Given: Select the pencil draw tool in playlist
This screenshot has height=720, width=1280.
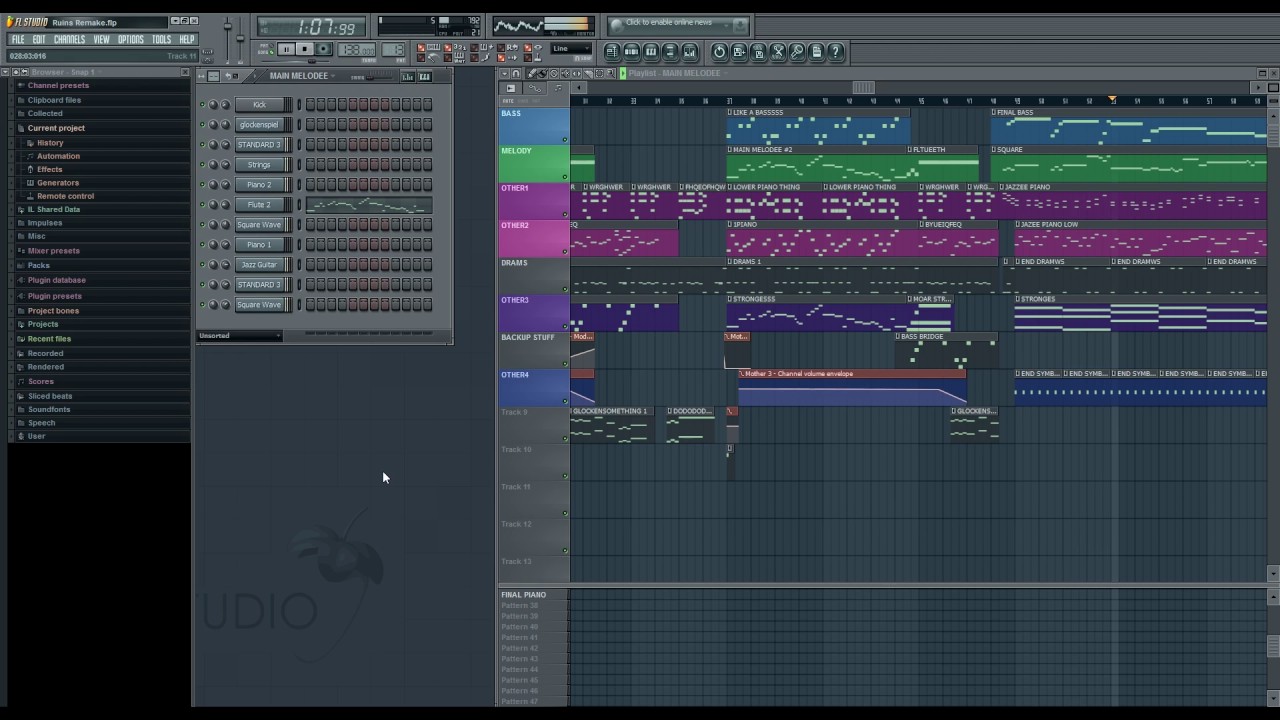Looking at the screenshot, I should [532, 74].
